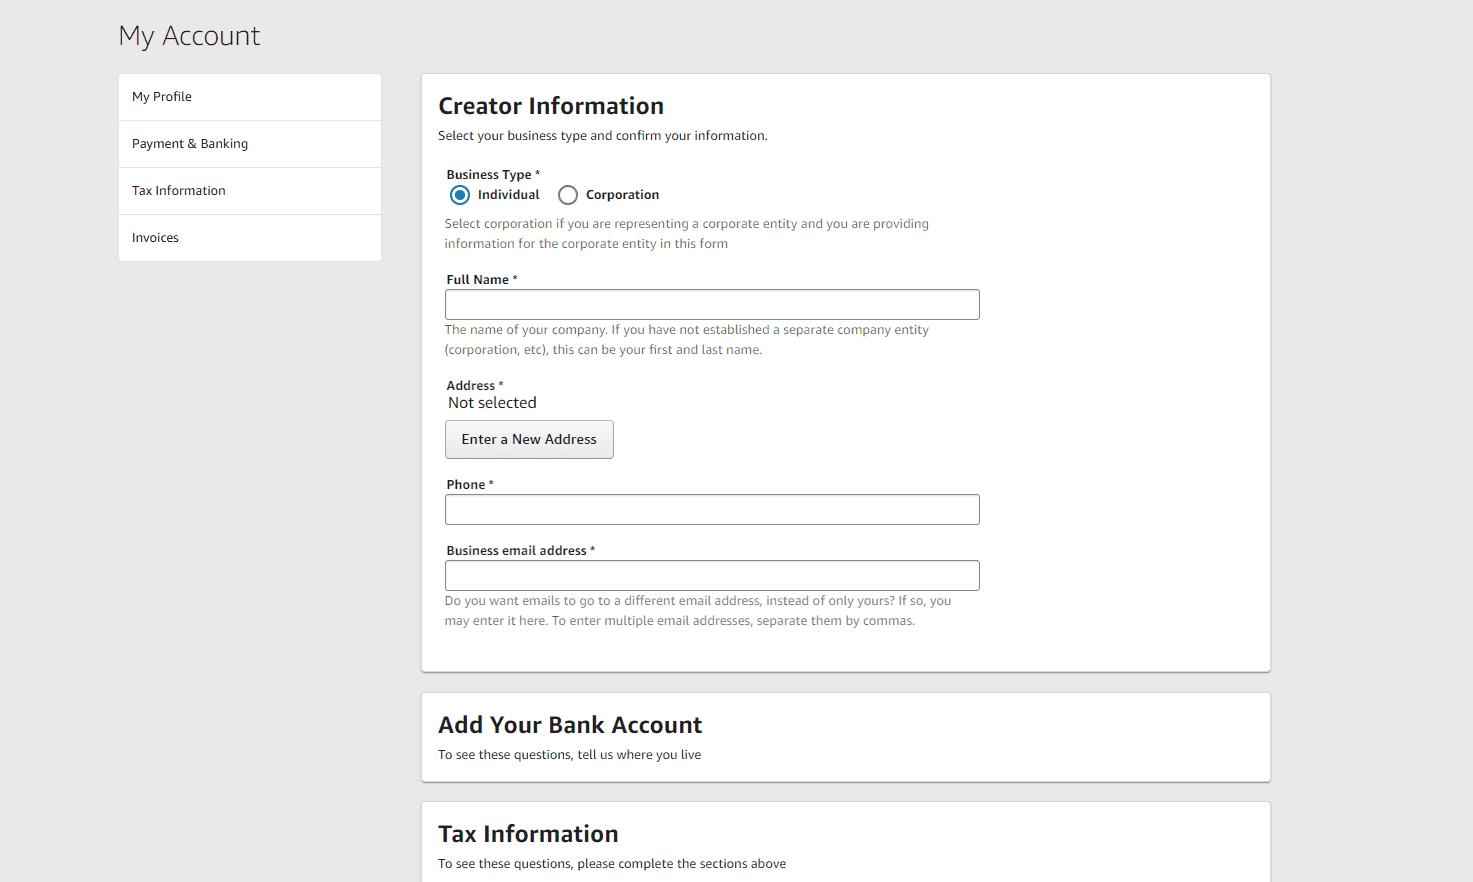1473x882 pixels.
Task: Click the Phone field label
Action: [466, 485]
